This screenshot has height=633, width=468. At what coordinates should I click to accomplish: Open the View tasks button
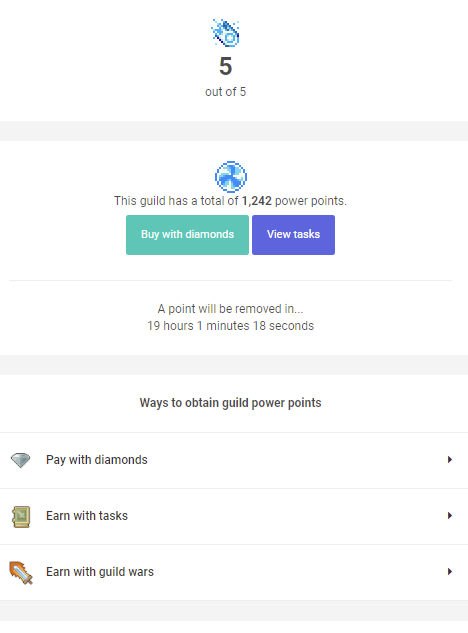pyautogui.click(x=294, y=235)
